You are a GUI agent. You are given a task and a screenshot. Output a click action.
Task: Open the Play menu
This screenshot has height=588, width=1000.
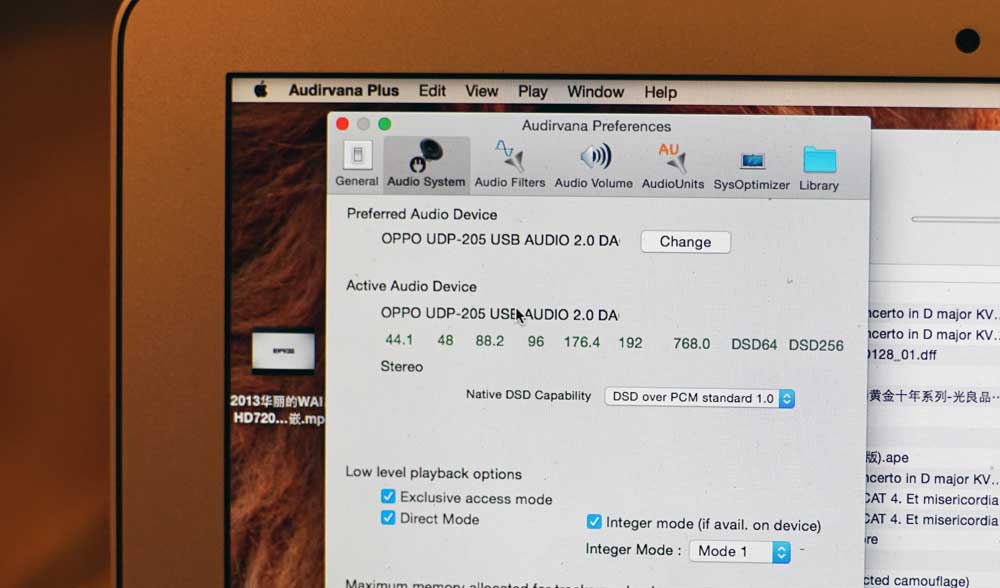point(533,92)
